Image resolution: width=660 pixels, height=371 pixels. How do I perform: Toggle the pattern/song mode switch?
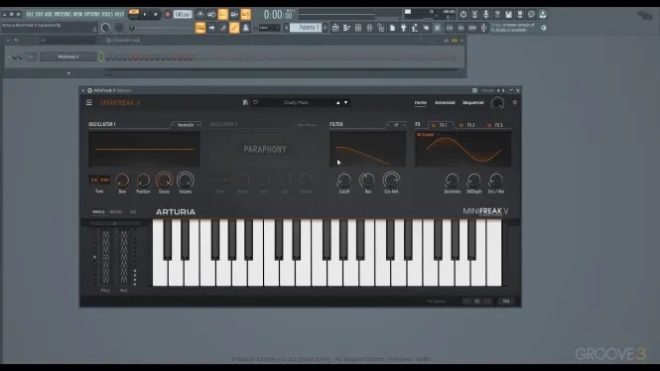point(133,13)
